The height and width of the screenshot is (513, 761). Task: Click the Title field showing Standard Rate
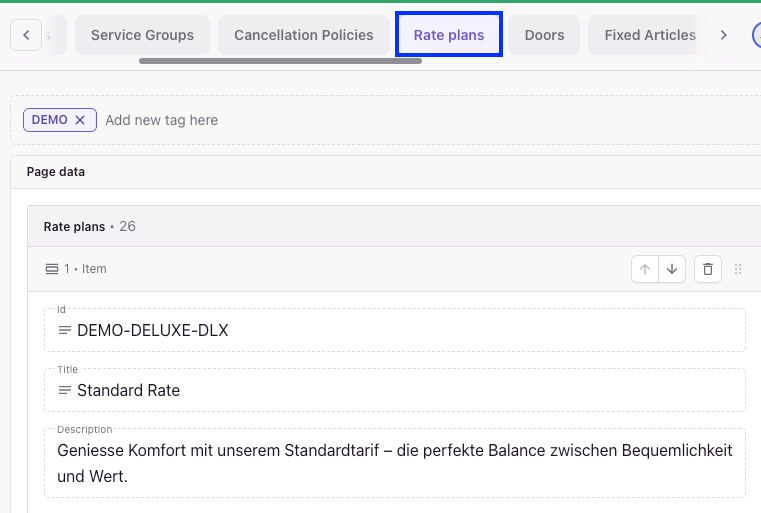click(400, 390)
